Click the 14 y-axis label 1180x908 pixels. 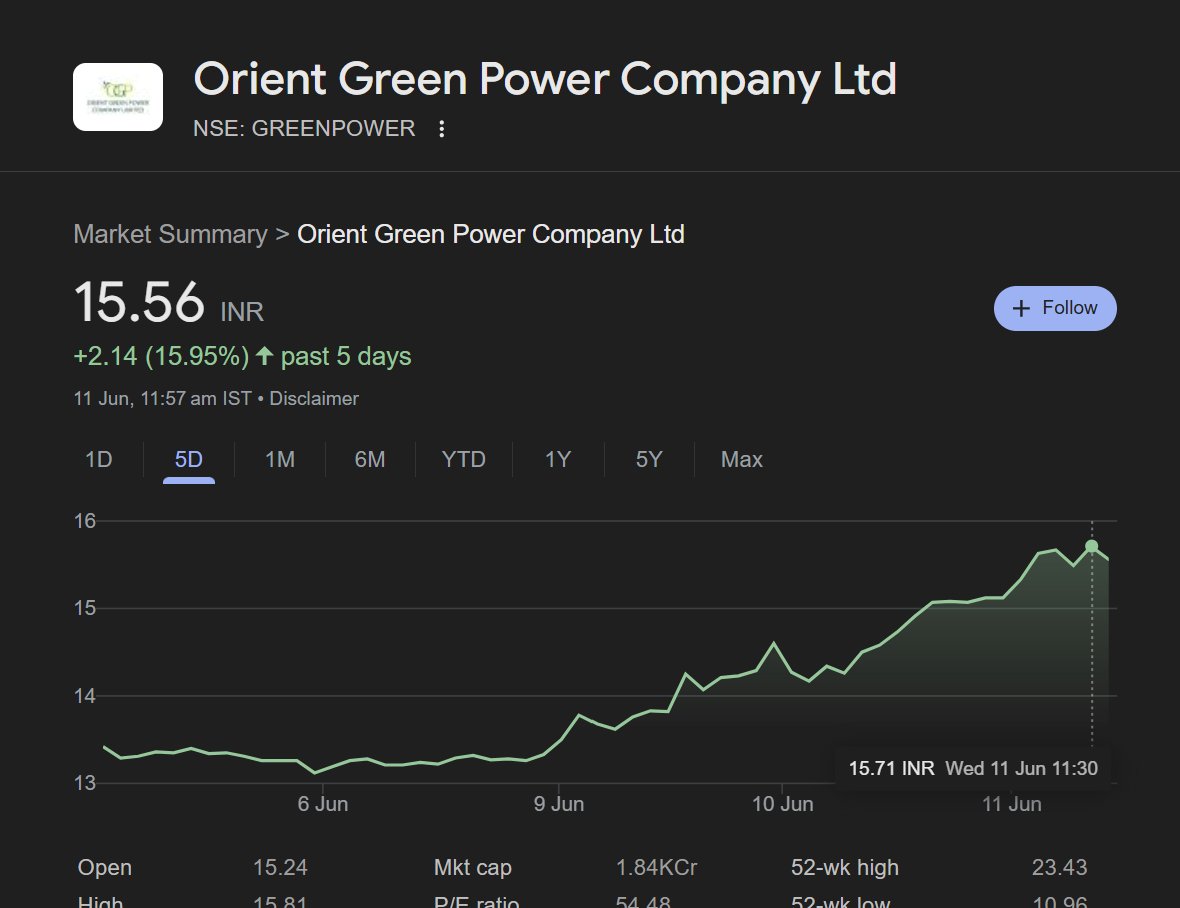(85, 696)
